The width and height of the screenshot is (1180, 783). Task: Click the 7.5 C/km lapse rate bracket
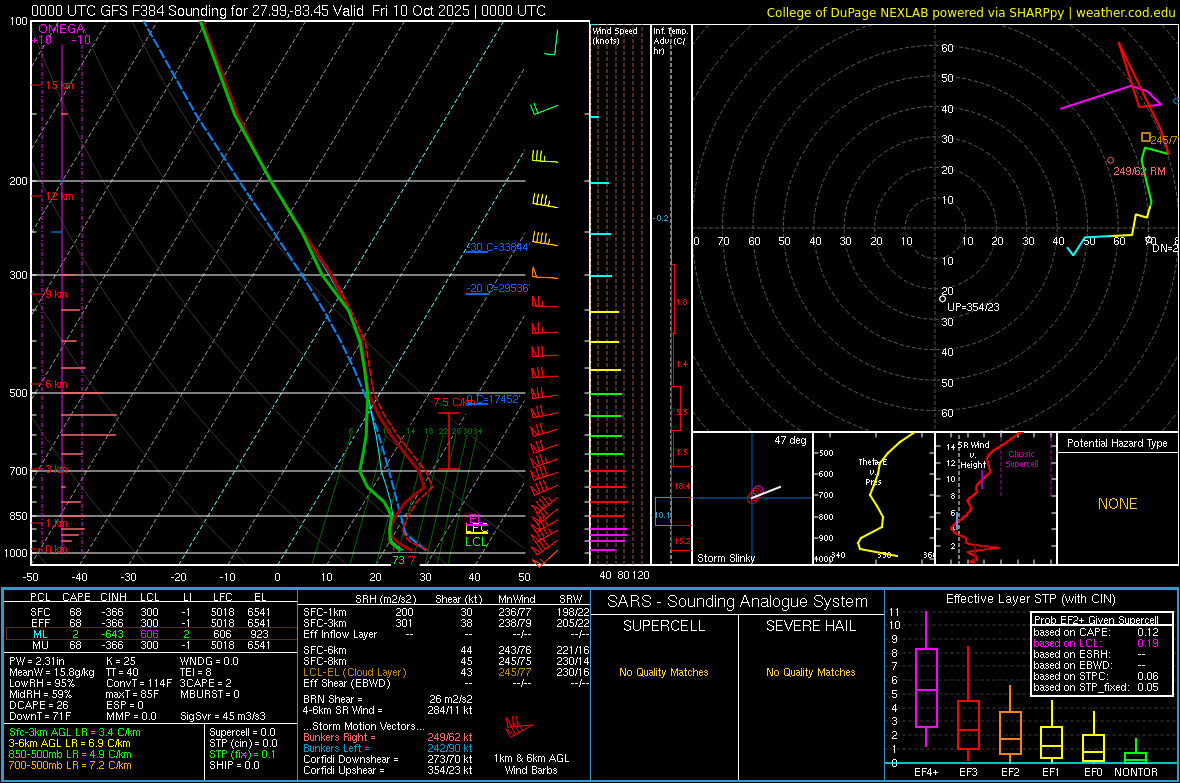click(x=449, y=441)
